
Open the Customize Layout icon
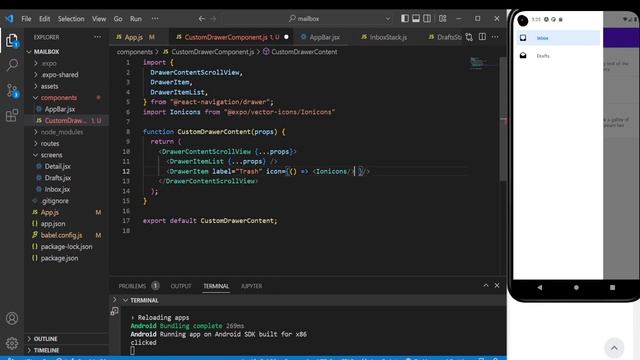442,18
